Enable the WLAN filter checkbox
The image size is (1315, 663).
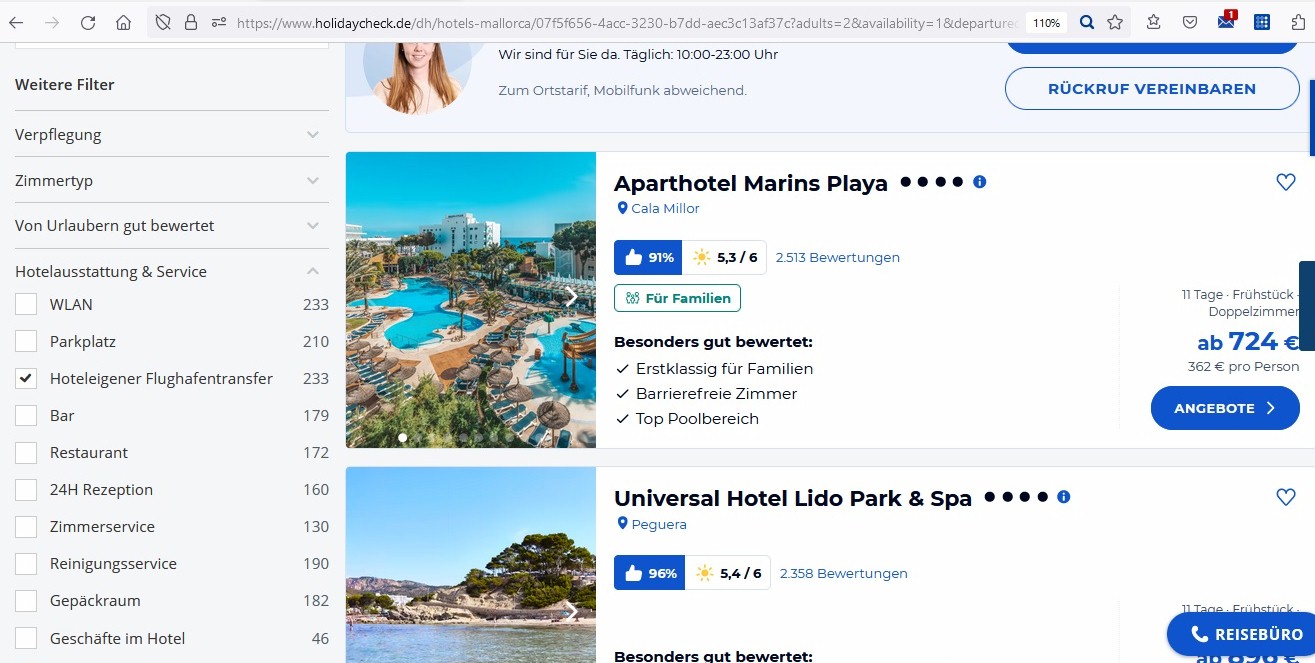point(26,305)
